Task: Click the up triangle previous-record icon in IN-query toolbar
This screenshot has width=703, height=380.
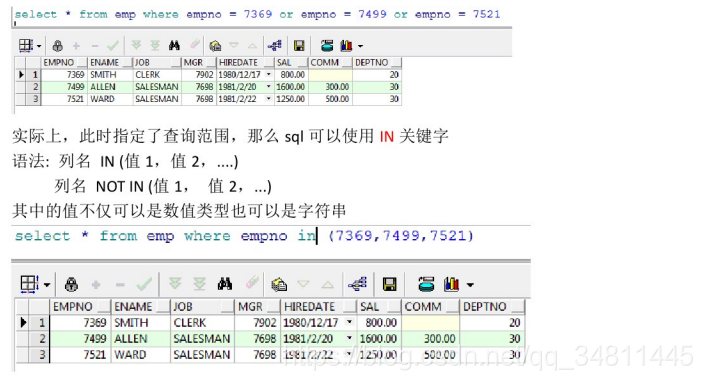Action: (x=328, y=285)
